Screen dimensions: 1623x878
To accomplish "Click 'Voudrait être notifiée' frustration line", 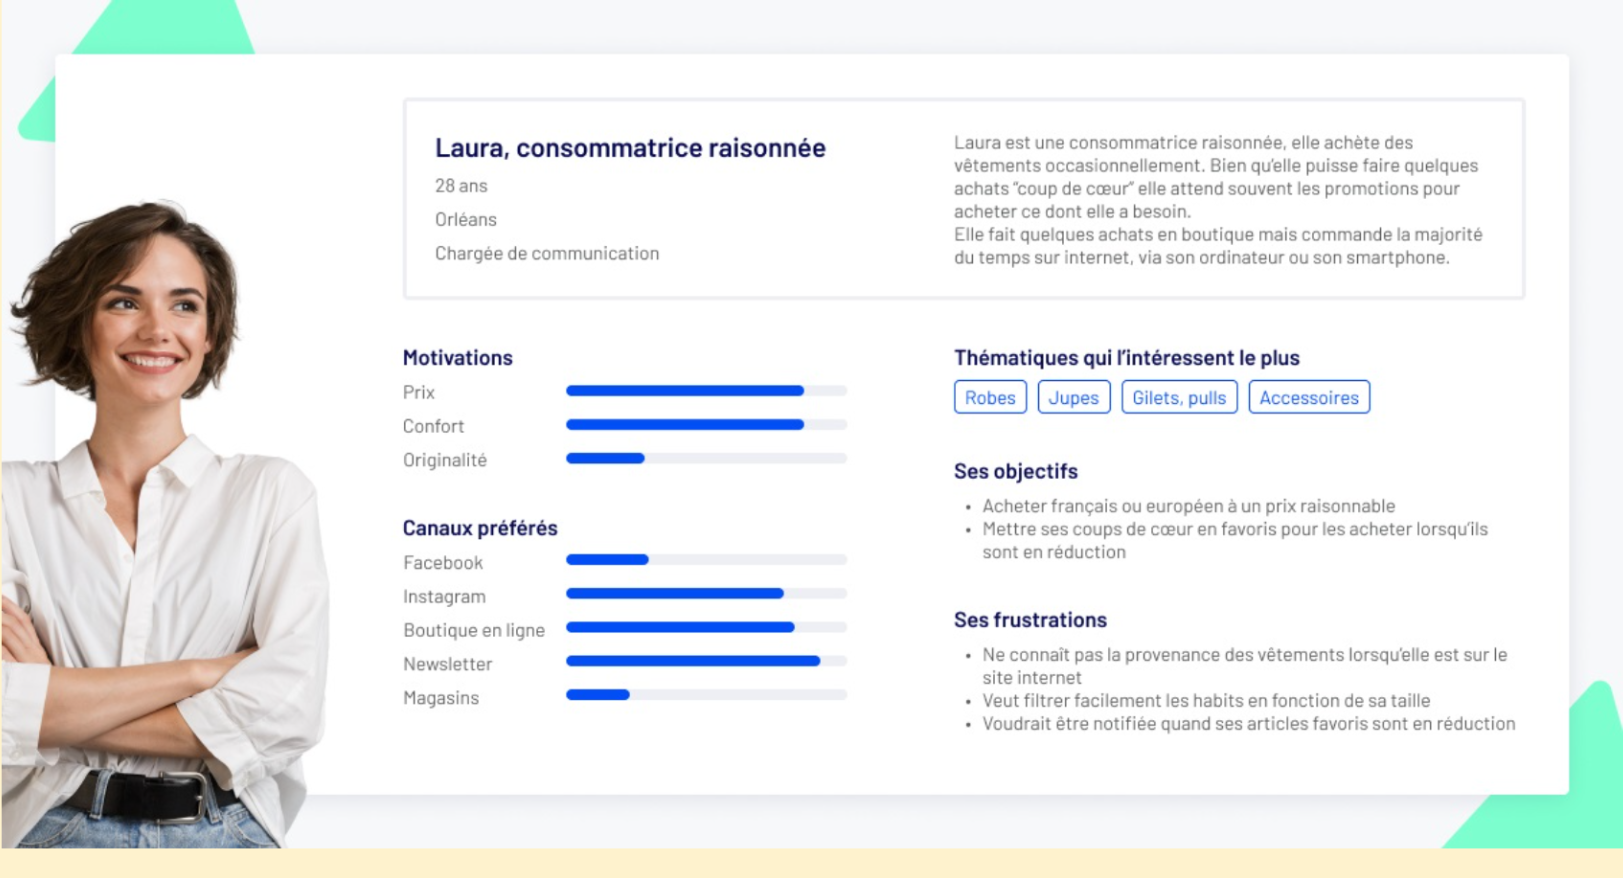I will (1249, 724).
